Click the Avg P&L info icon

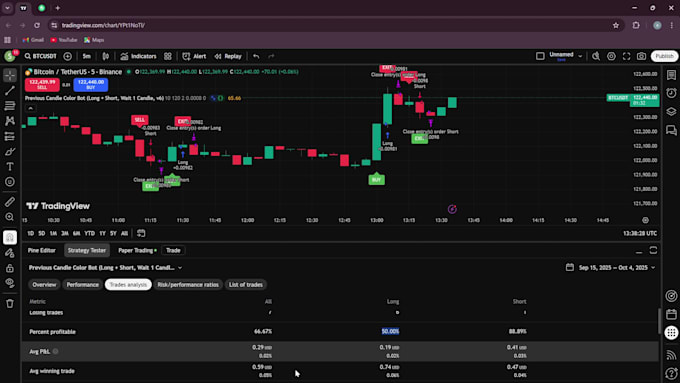pyautogui.click(x=56, y=351)
